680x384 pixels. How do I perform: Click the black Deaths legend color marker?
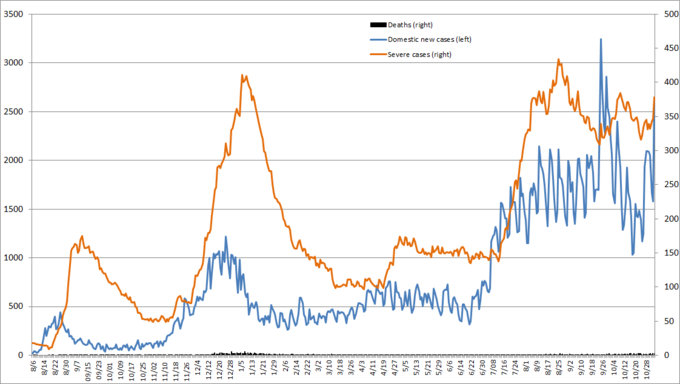pos(378,25)
